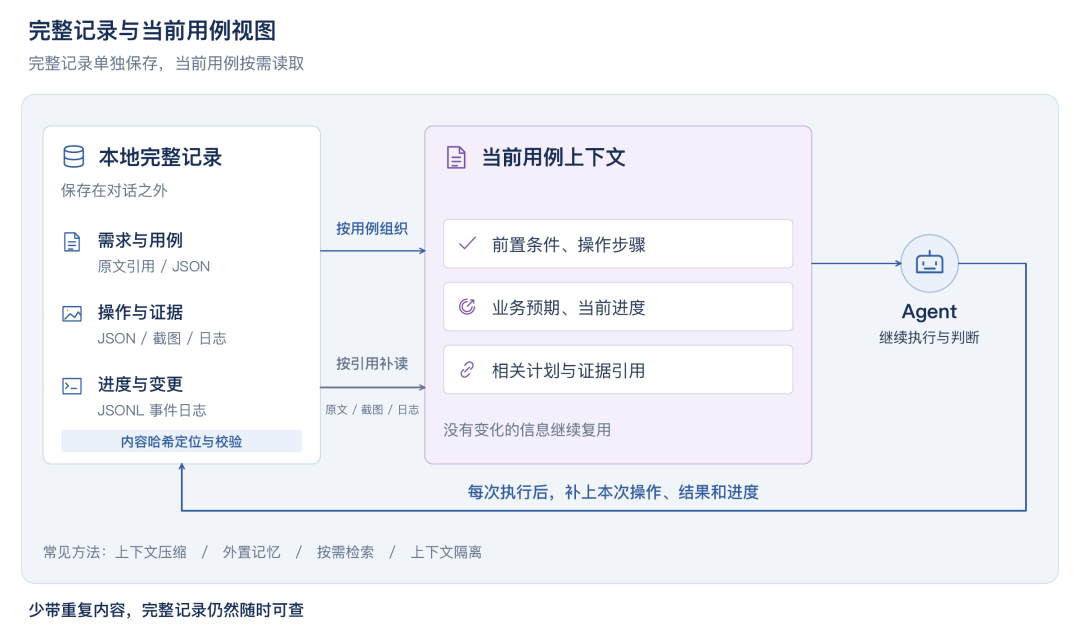Click the JSON / 截图 / 日志 text
The image size is (1080, 639).
point(162,338)
